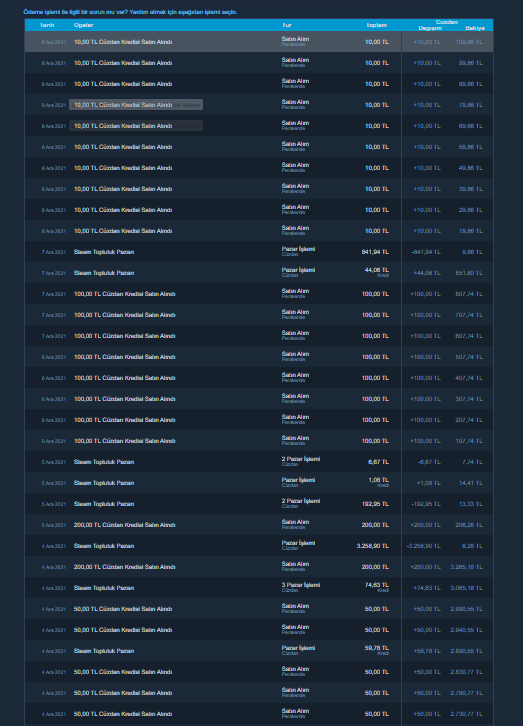The width and height of the screenshot is (523, 726).
Task: Select the 200,00 TL purchase with 206,28 TL balance
Action: (259, 525)
